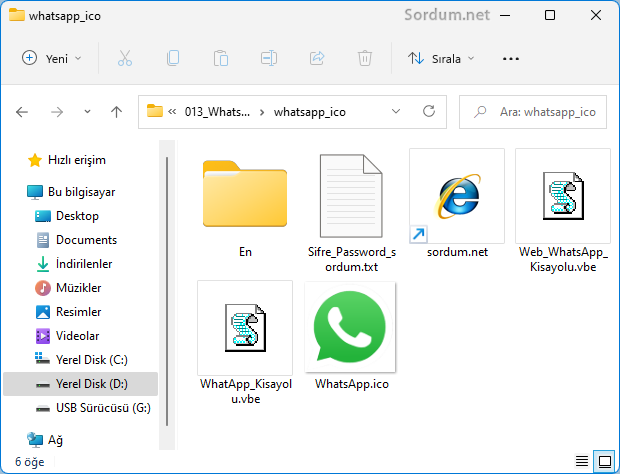Click the WhatsApp.ico file name label
The width and height of the screenshot is (620, 474).
[x=352, y=384]
